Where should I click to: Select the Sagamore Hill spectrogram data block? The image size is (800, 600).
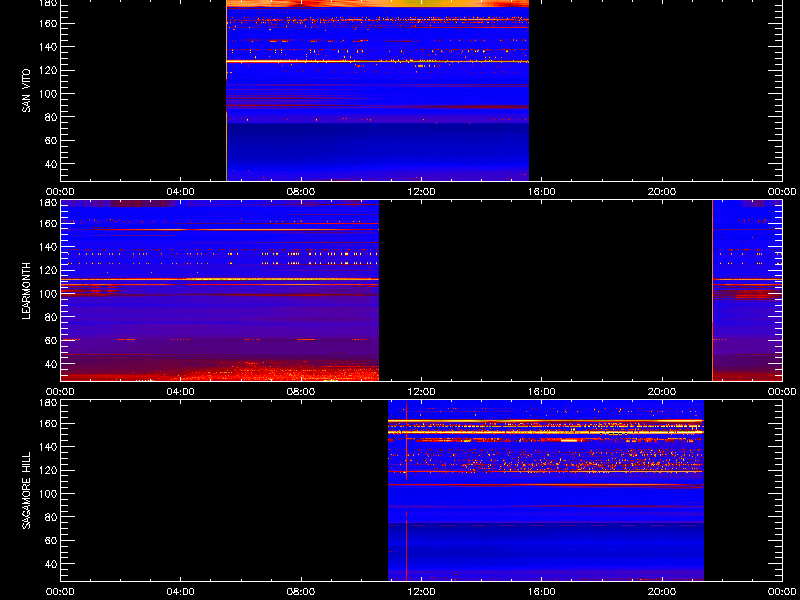[x=546, y=490]
